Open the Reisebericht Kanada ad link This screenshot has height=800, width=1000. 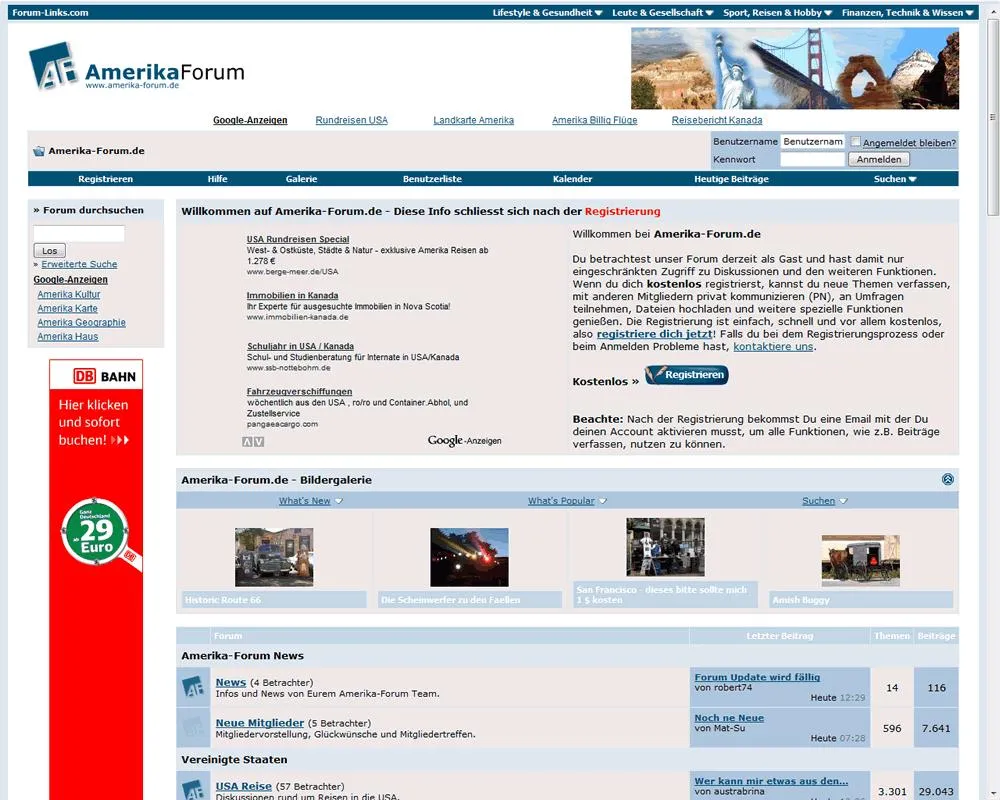[x=717, y=120]
